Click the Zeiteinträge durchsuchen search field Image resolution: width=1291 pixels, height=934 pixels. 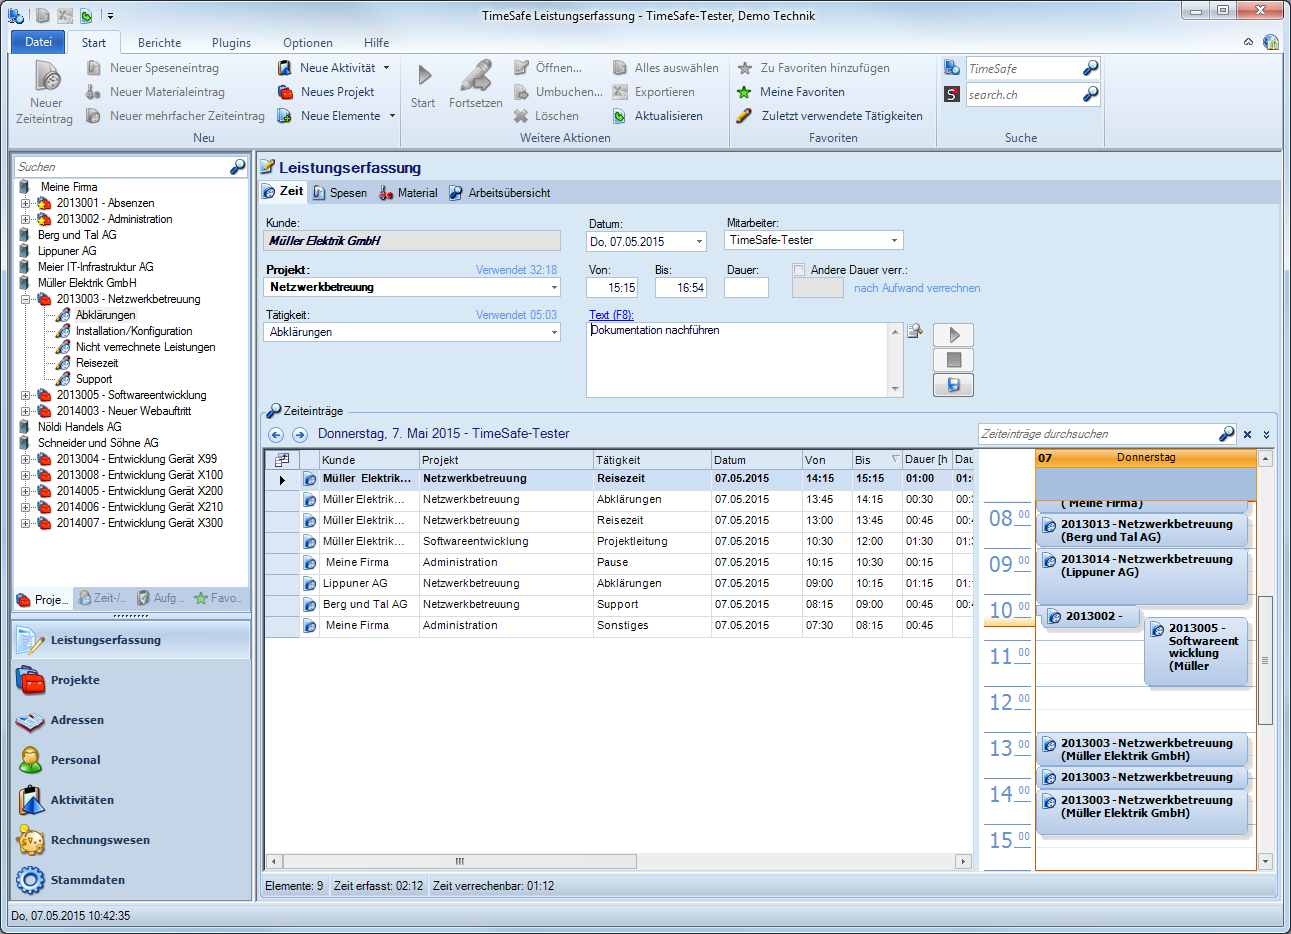pos(1097,434)
